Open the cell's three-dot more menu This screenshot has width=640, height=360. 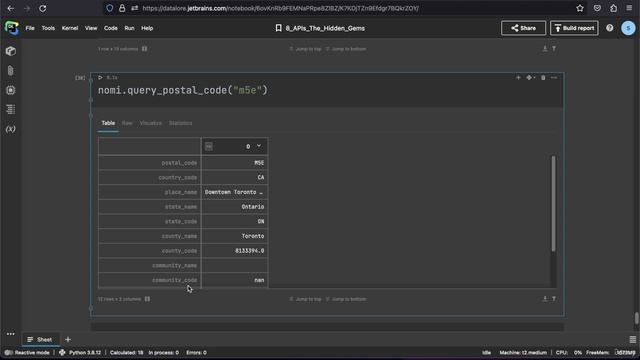(554, 78)
